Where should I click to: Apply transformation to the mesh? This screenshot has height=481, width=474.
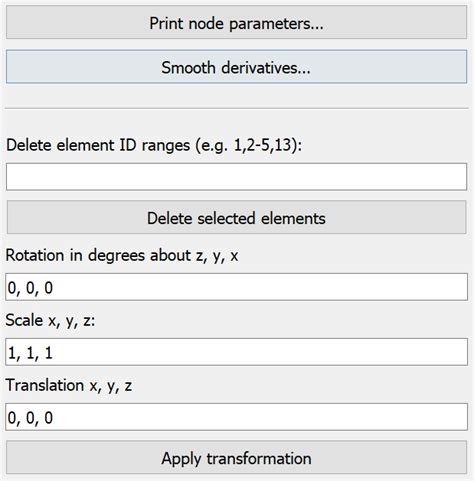(236, 457)
